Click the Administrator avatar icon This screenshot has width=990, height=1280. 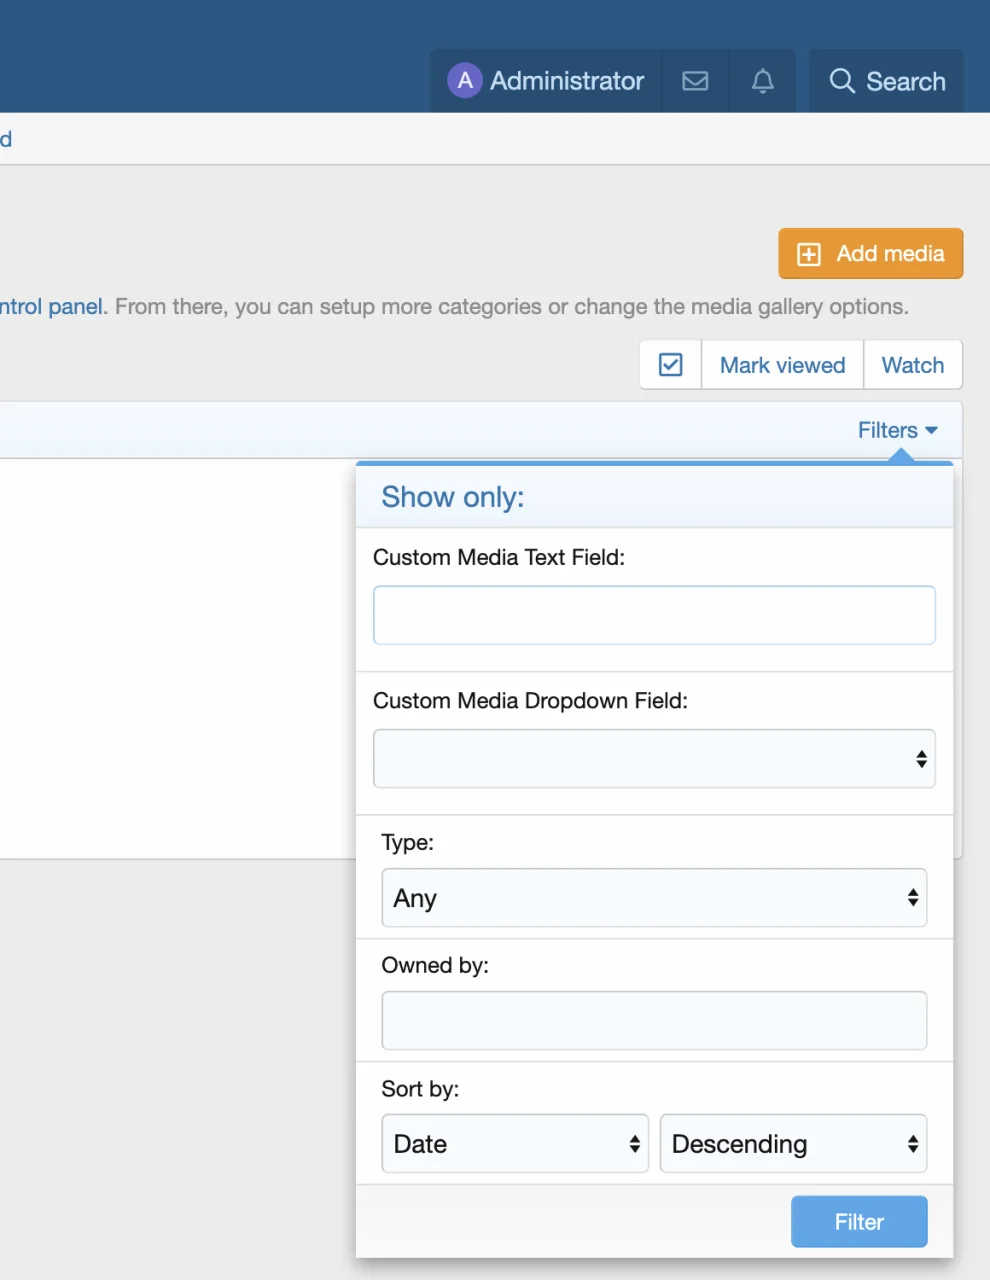[x=465, y=80]
